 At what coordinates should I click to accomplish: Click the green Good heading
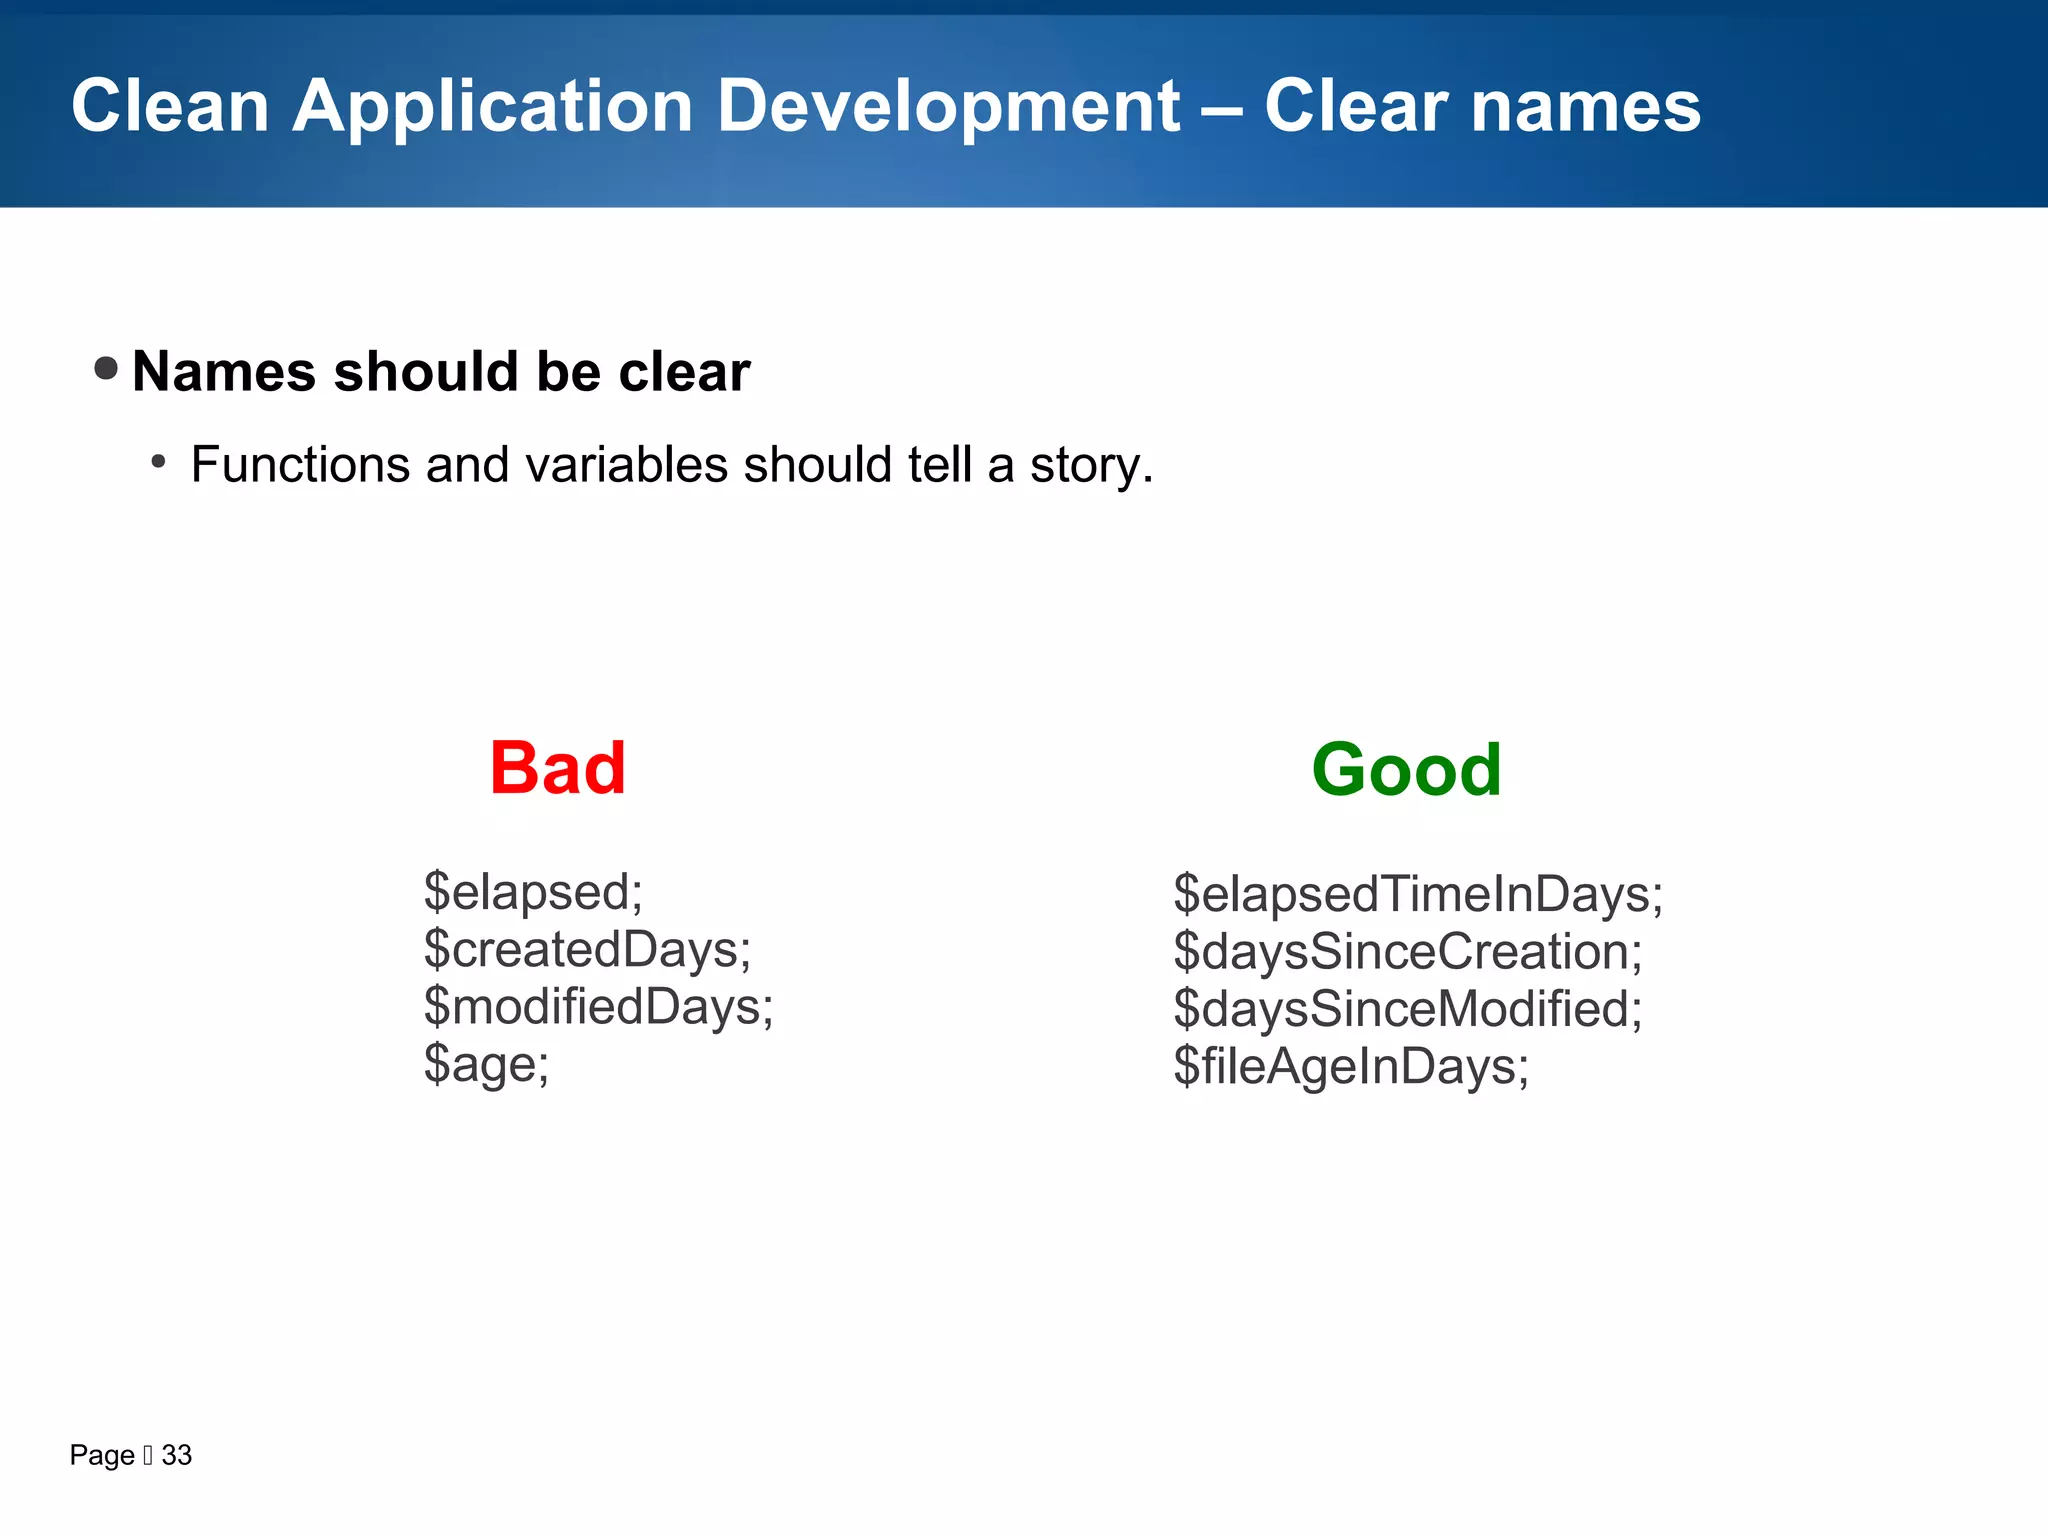[1406, 770]
